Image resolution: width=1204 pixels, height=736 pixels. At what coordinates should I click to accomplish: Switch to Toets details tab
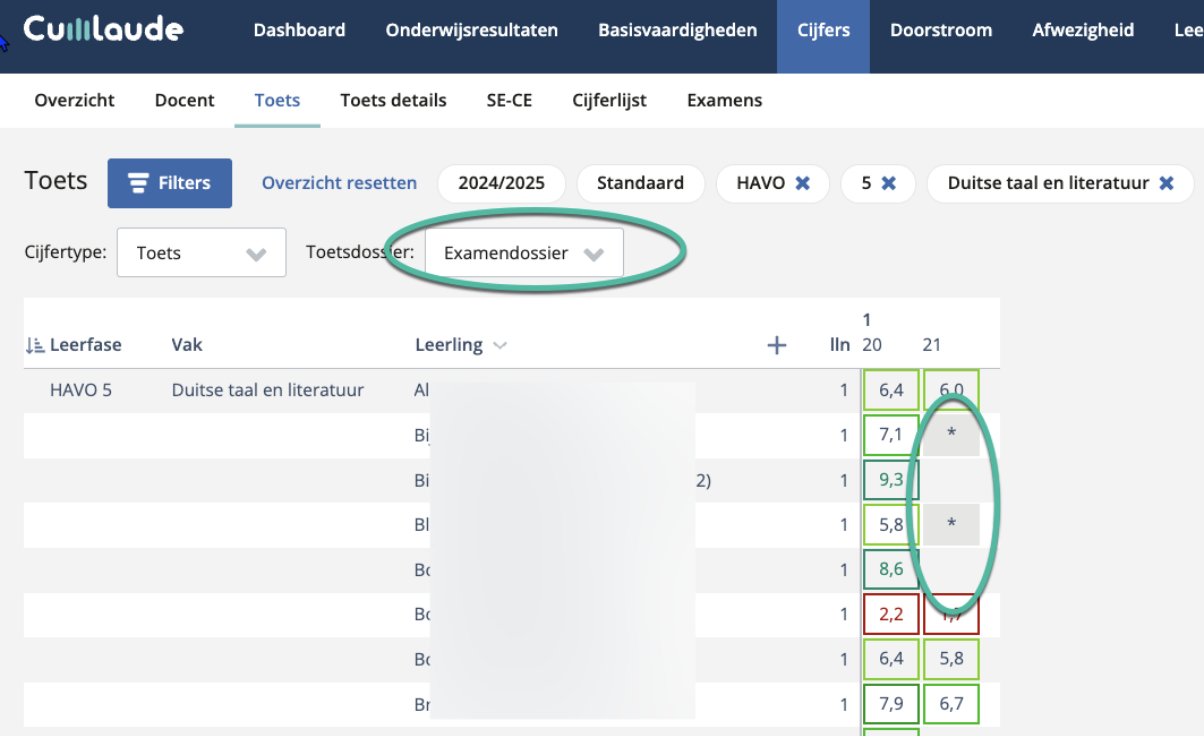[x=393, y=100]
